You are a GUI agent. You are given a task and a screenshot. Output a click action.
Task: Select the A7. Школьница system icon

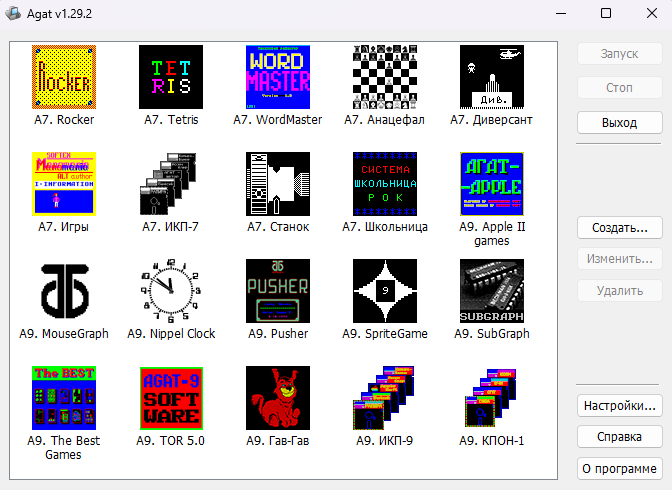pyautogui.click(x=385, y=184)
